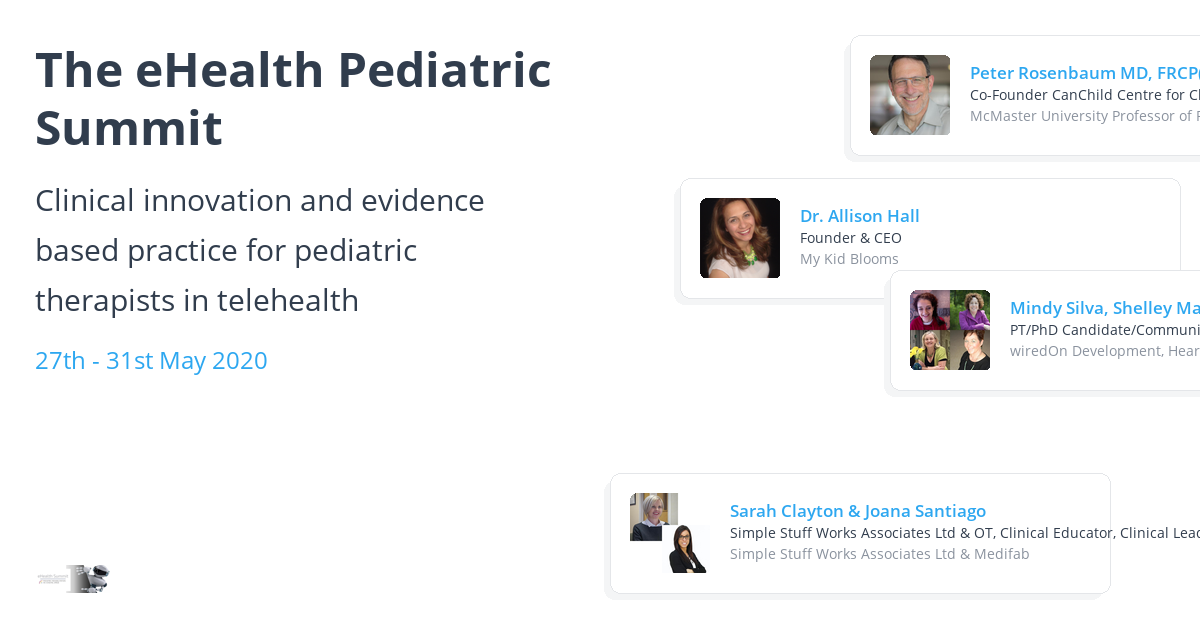Click the 27th - 31st May 2020 date
Screen dimensions: 1200x628
click(x=151, y=361)
